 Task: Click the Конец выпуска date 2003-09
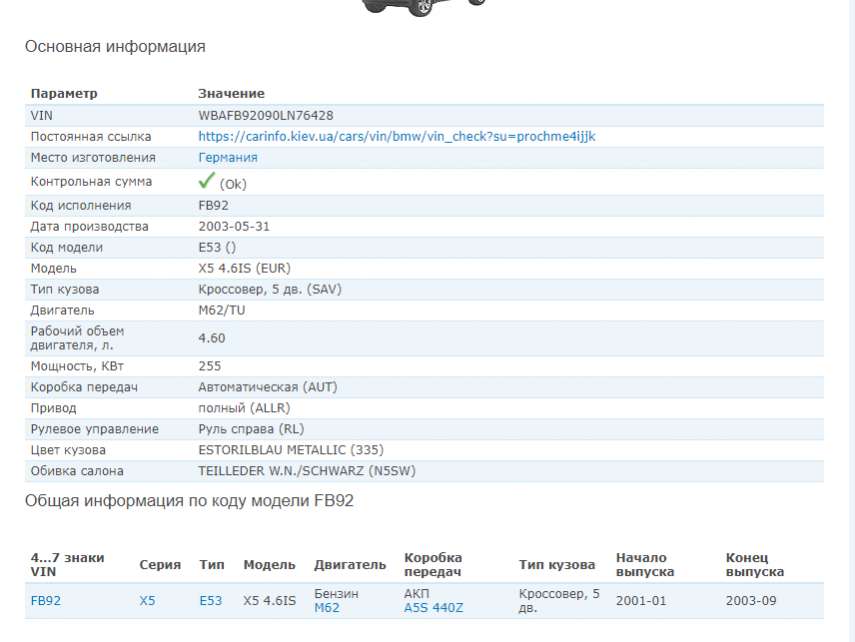point(751,601)
